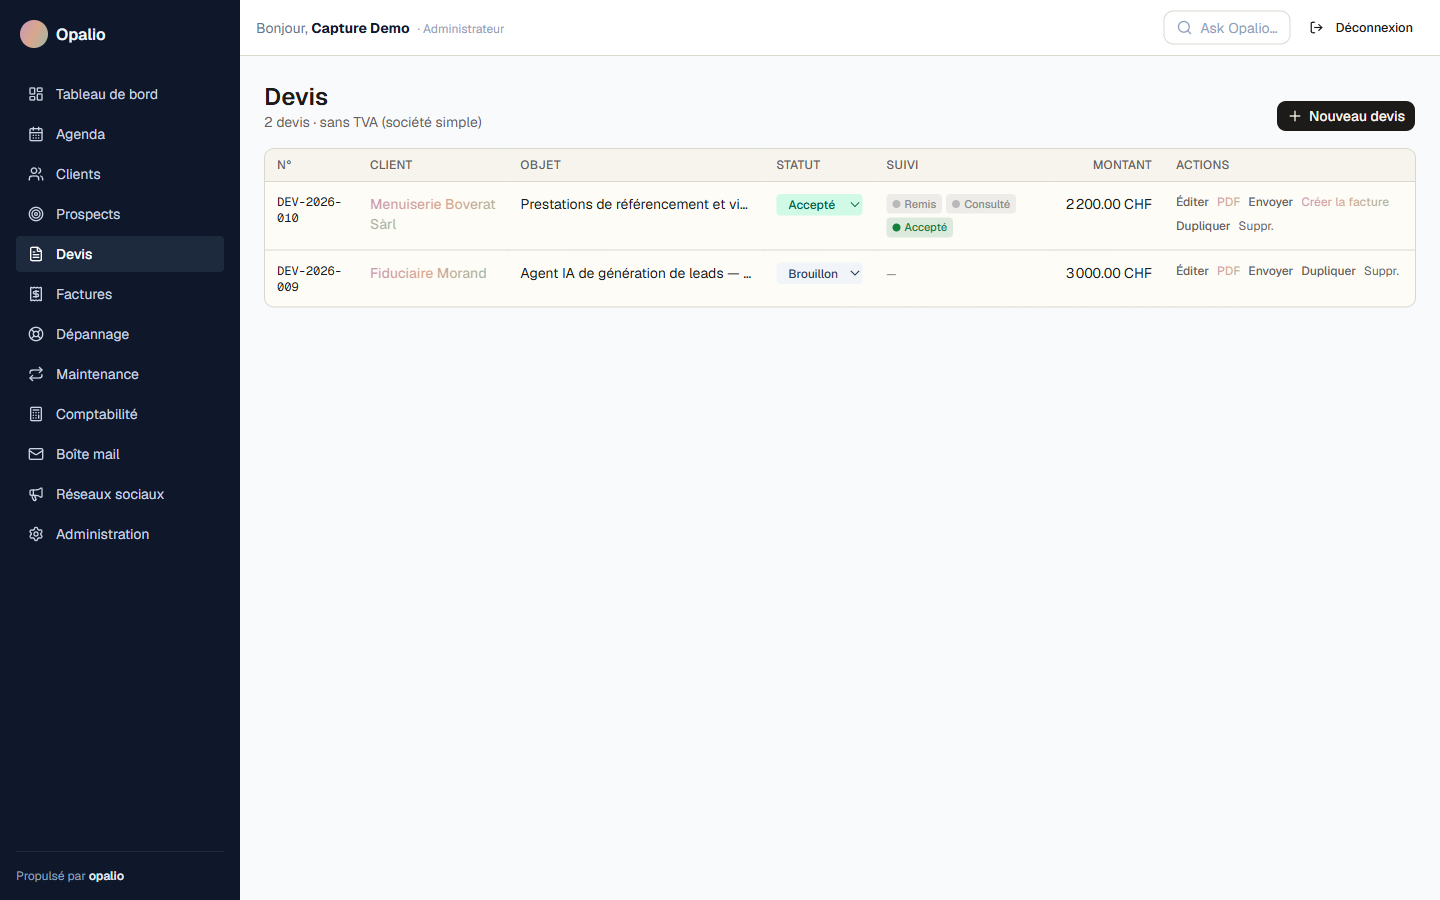Click the Dépannage lifebuoy icon
Screen dimensions: 1440x900
tap(36, 334)
